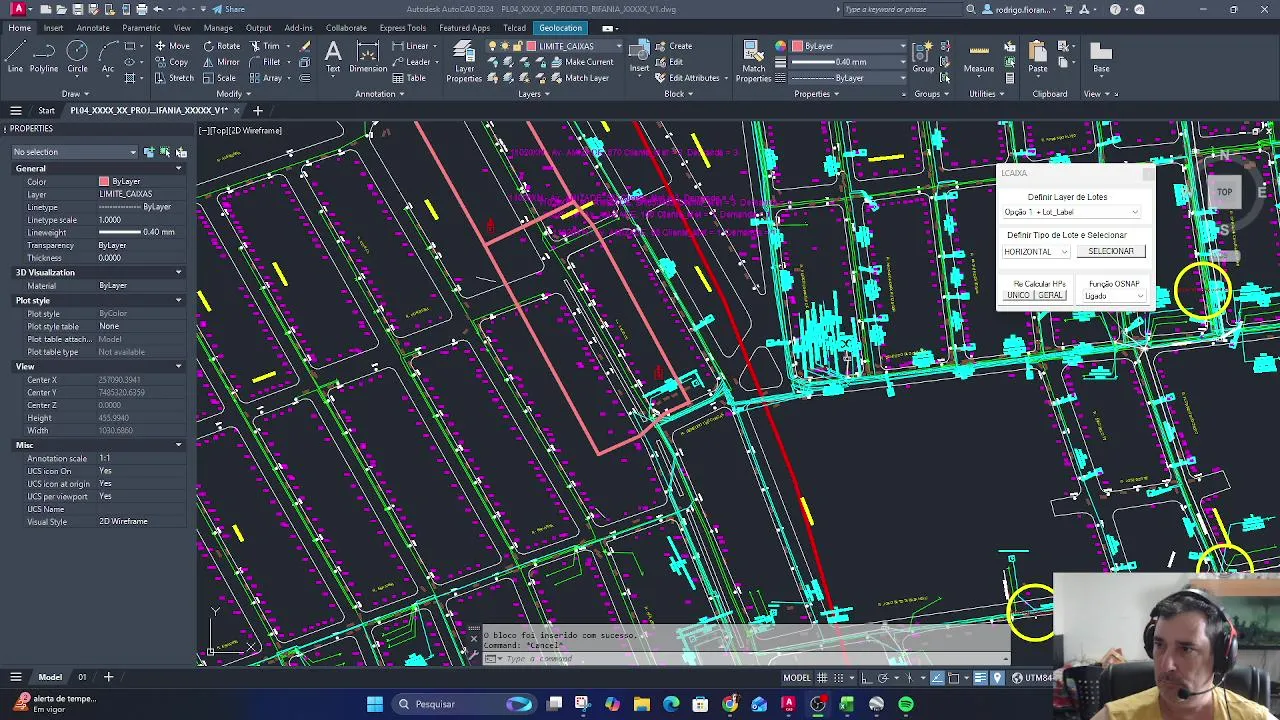Open the Função OSNAP Ligado dropdown
The image size is (1280, 720).
[x=1114, y=296]
